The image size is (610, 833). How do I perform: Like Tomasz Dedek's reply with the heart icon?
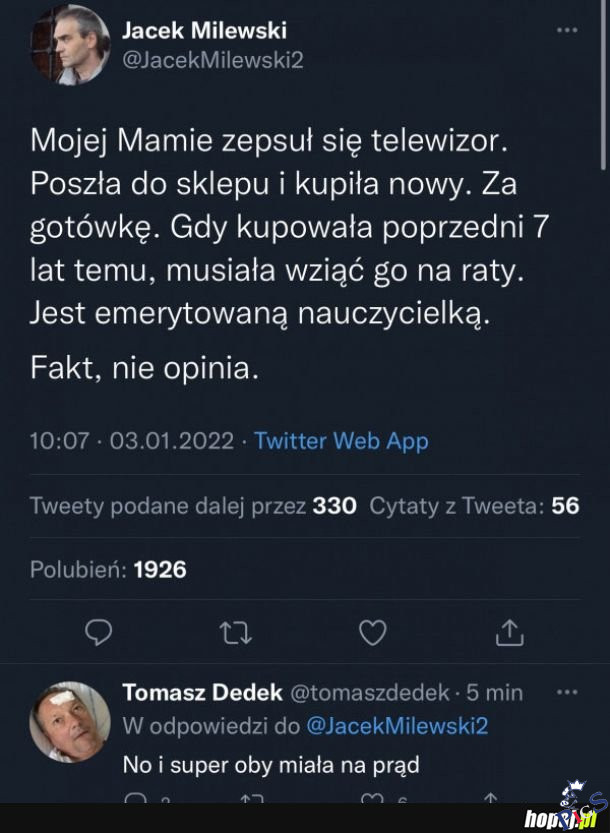[x=374, y=800]
